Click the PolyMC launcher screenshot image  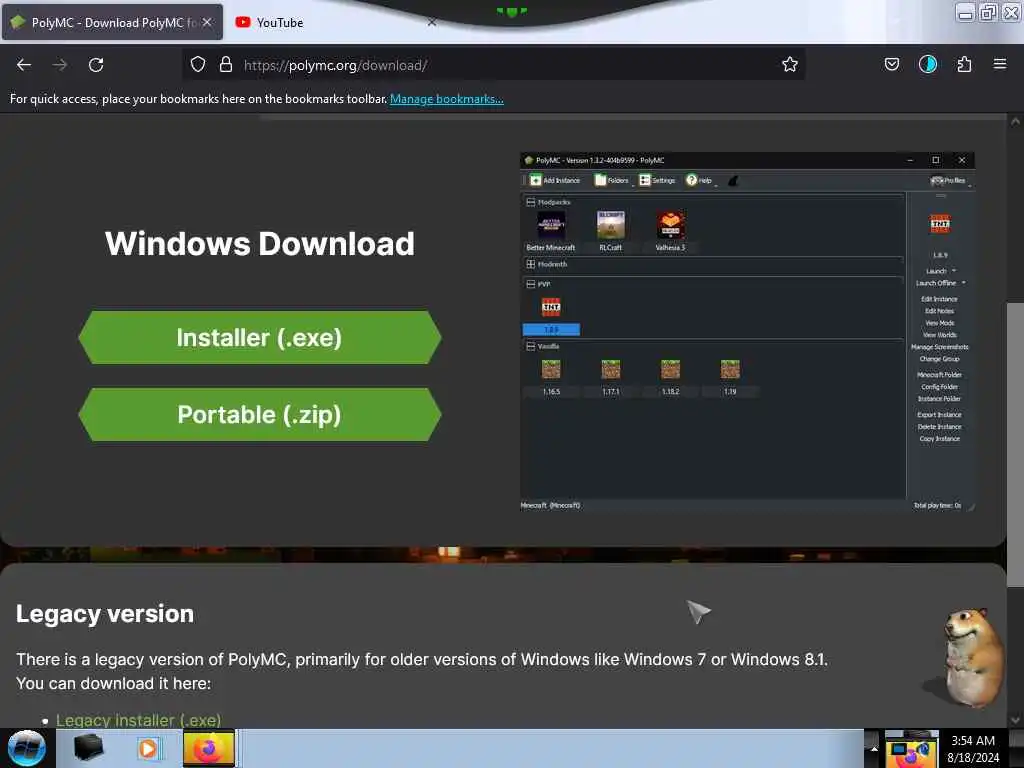[x=747, y=332]
